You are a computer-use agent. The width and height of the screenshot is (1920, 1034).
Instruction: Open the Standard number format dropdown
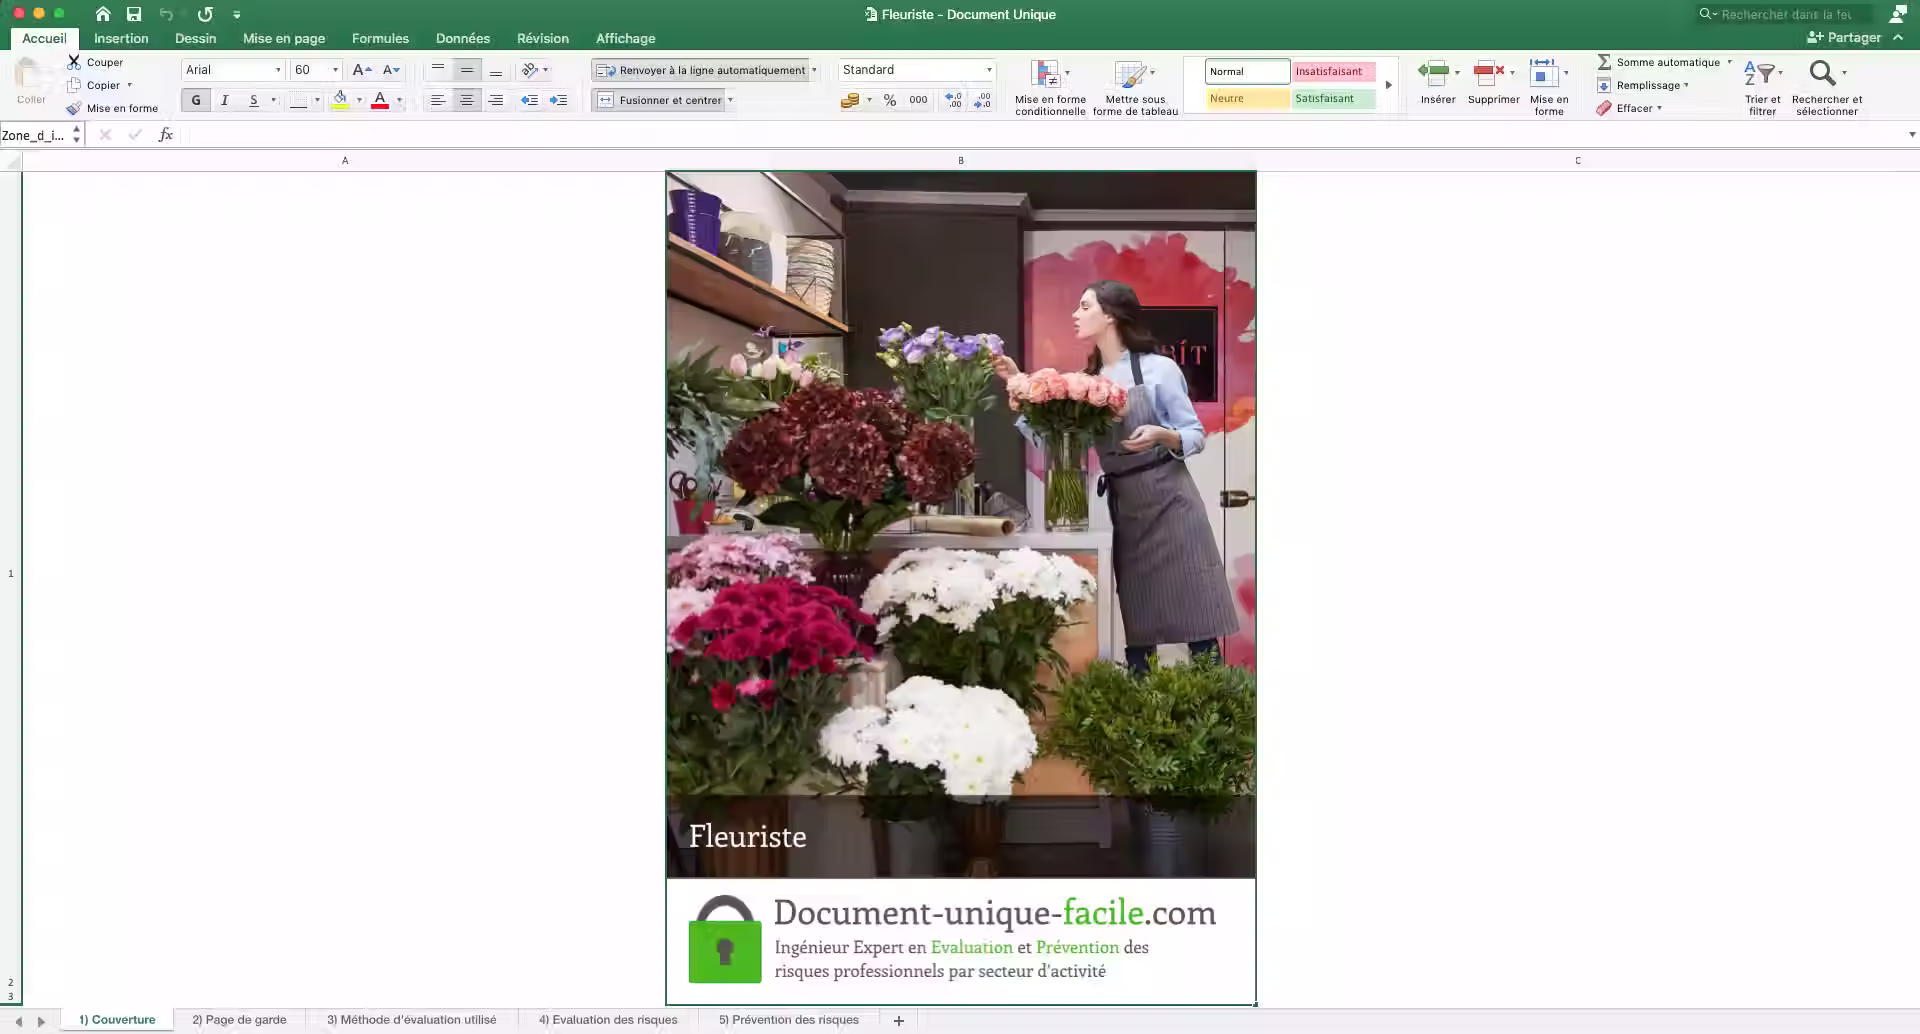coord(988,70)
